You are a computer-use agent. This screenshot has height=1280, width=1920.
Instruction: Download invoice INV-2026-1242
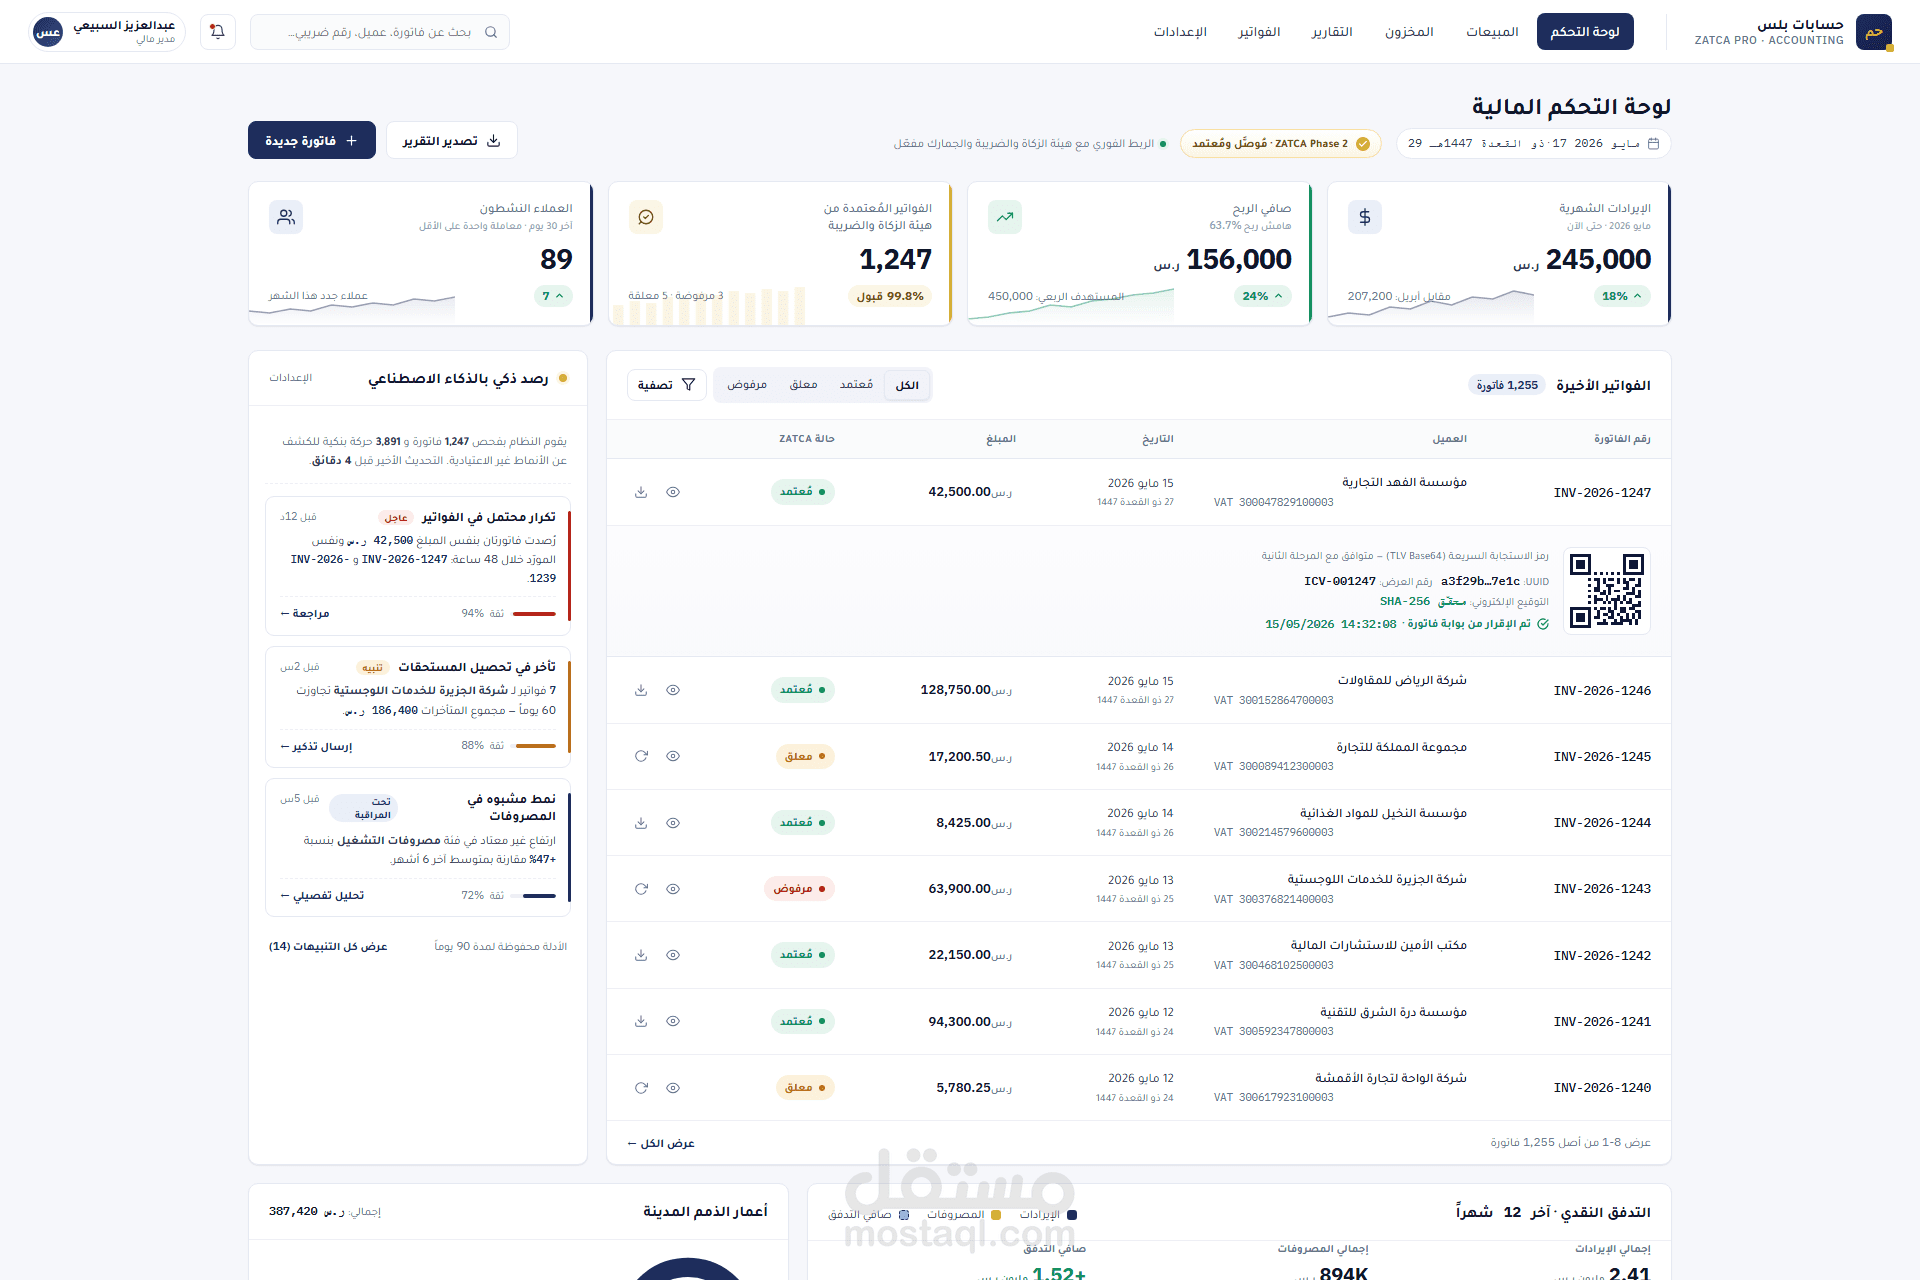641,955
